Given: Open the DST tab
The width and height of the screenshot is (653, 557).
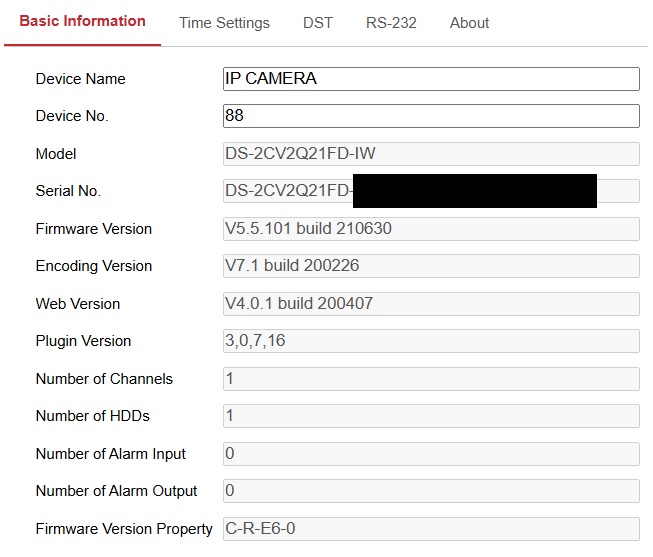Looking at the screenshot, I should click(x=318, y=23).
